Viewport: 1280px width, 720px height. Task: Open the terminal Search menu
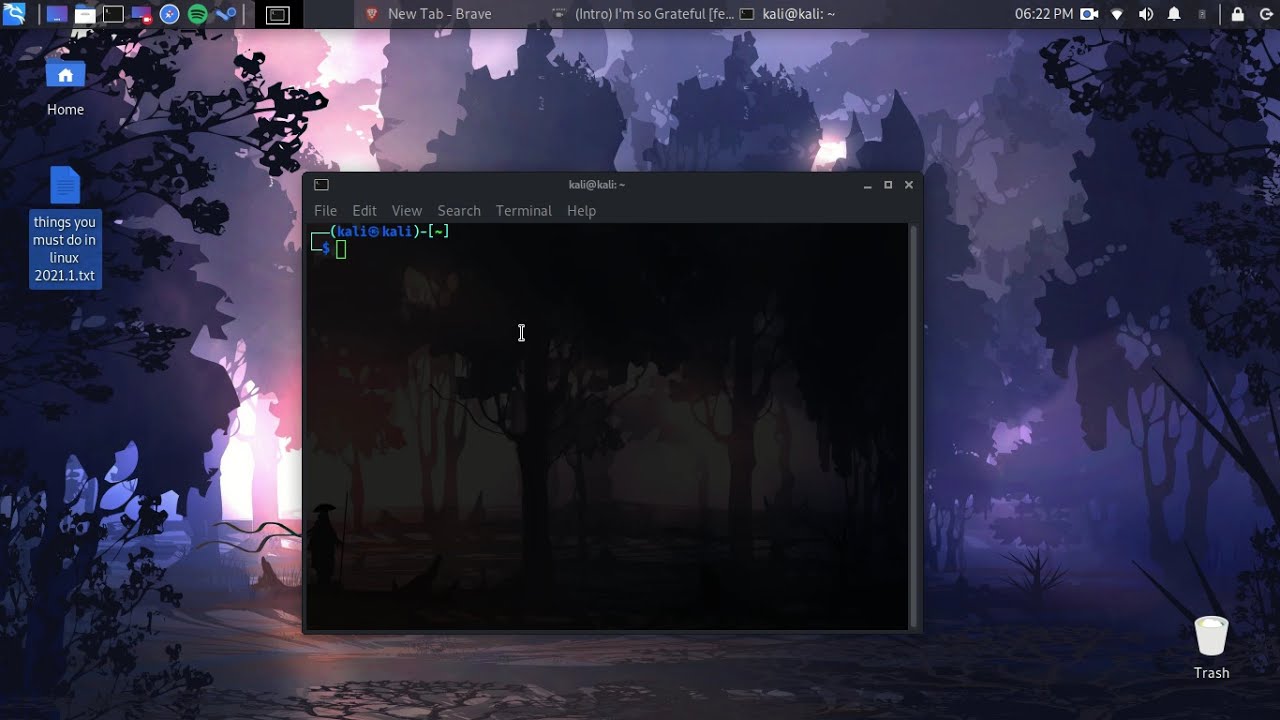[x=459, y=211]
